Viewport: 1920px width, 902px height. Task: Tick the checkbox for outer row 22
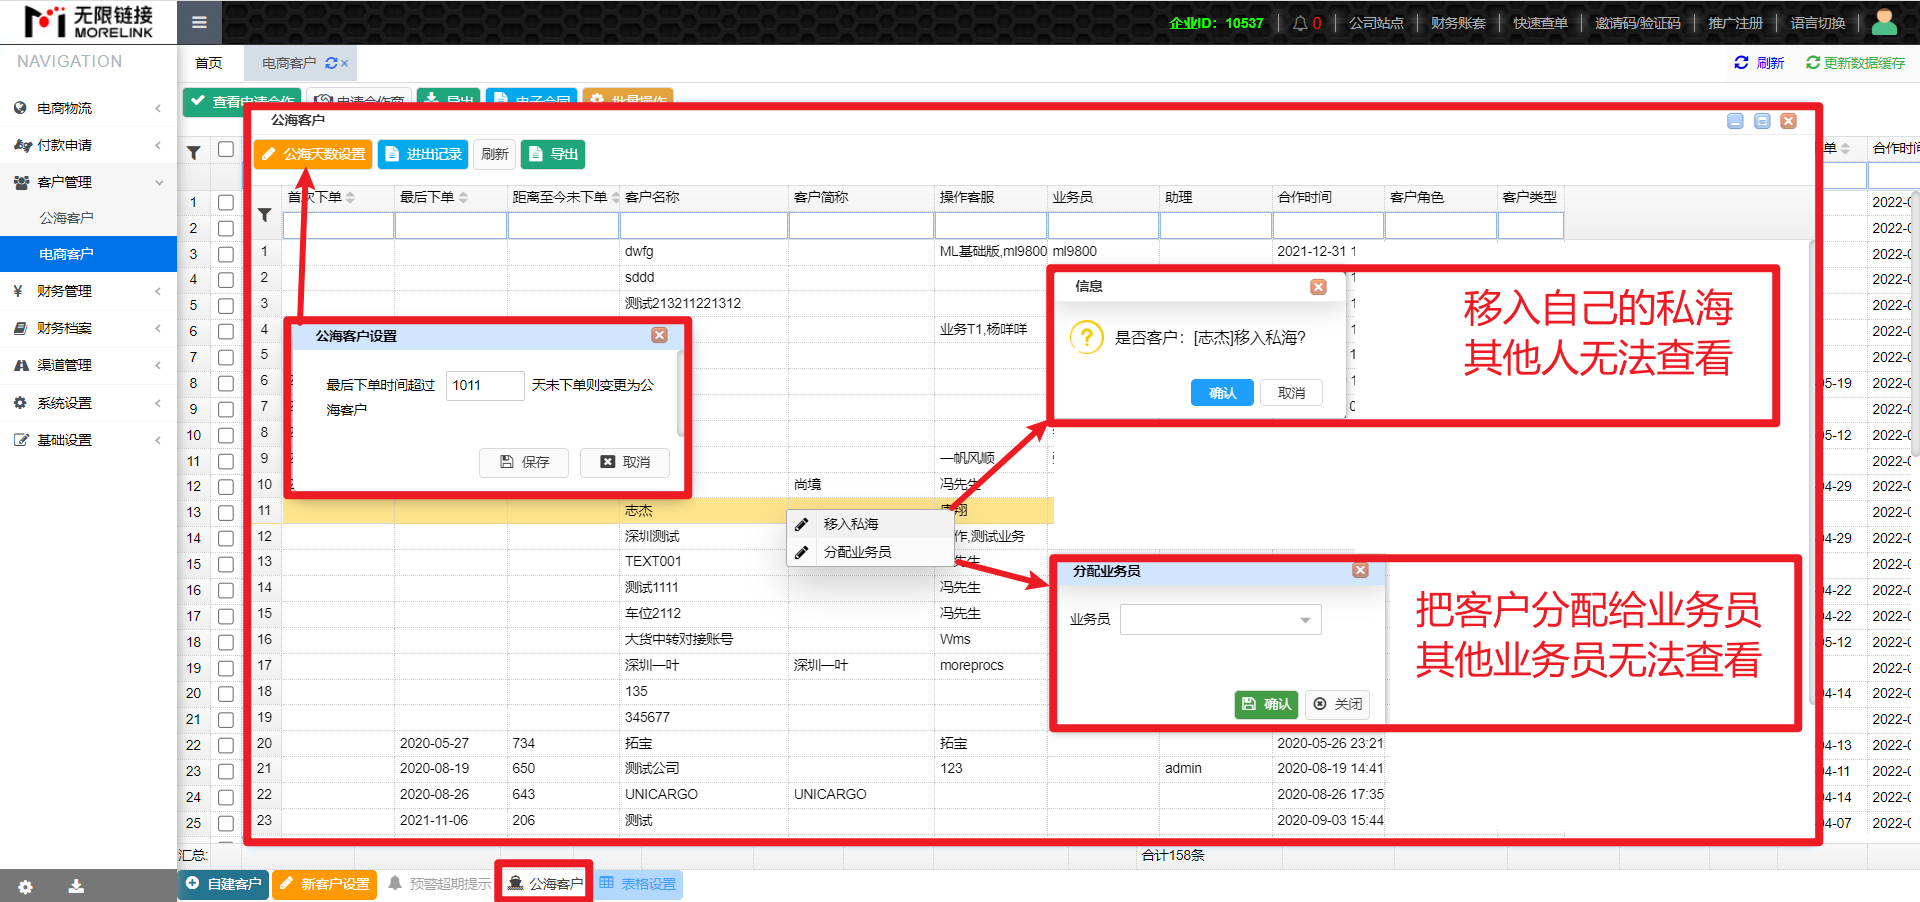[x=226, y=745]
